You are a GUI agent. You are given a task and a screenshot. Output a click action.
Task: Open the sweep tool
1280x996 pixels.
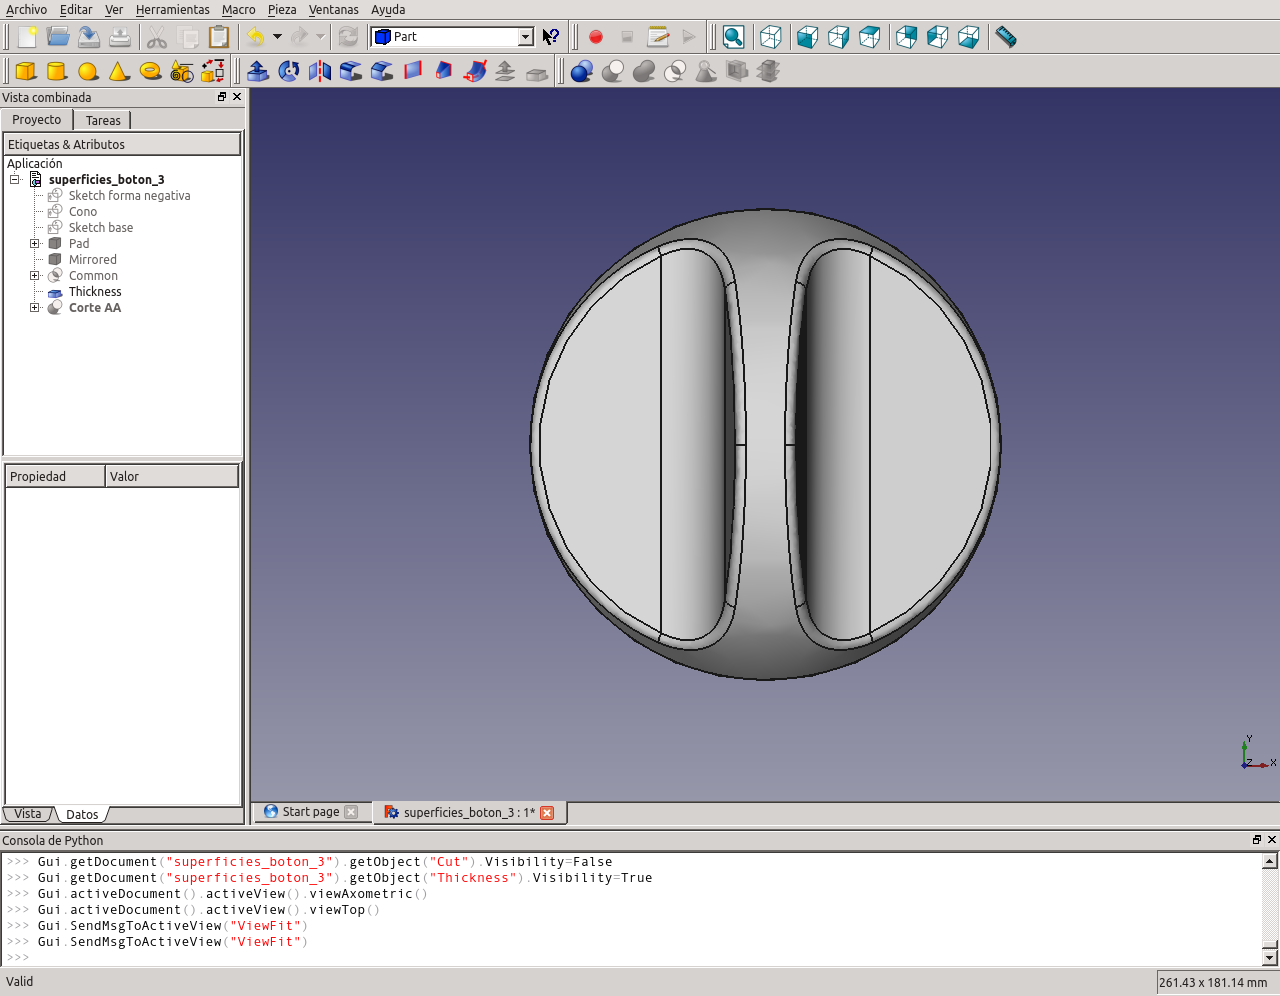475,71
